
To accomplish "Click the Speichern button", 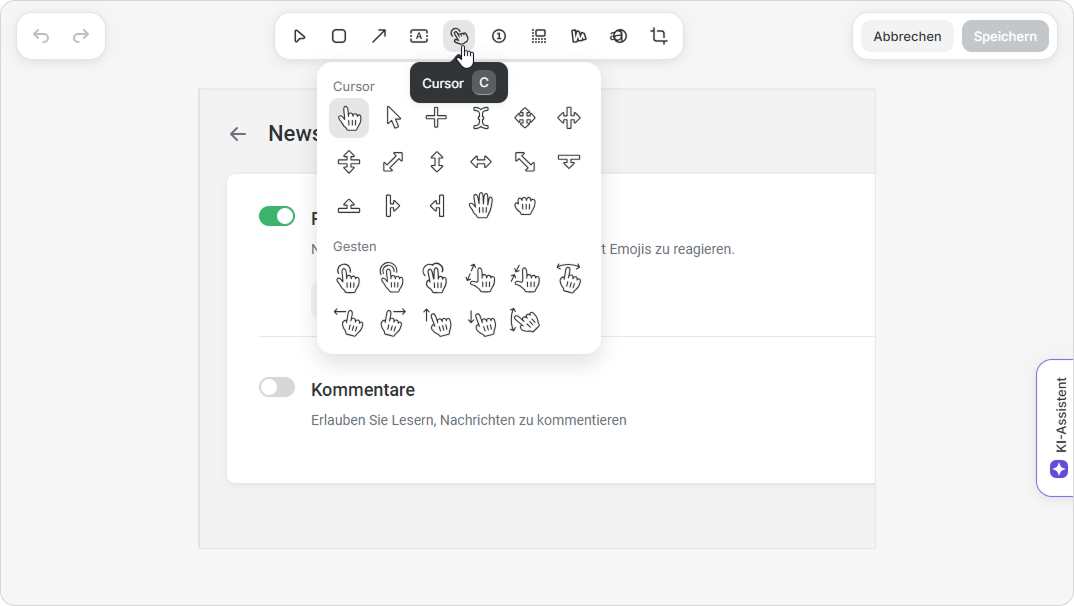I will [x=1005, y=36].
